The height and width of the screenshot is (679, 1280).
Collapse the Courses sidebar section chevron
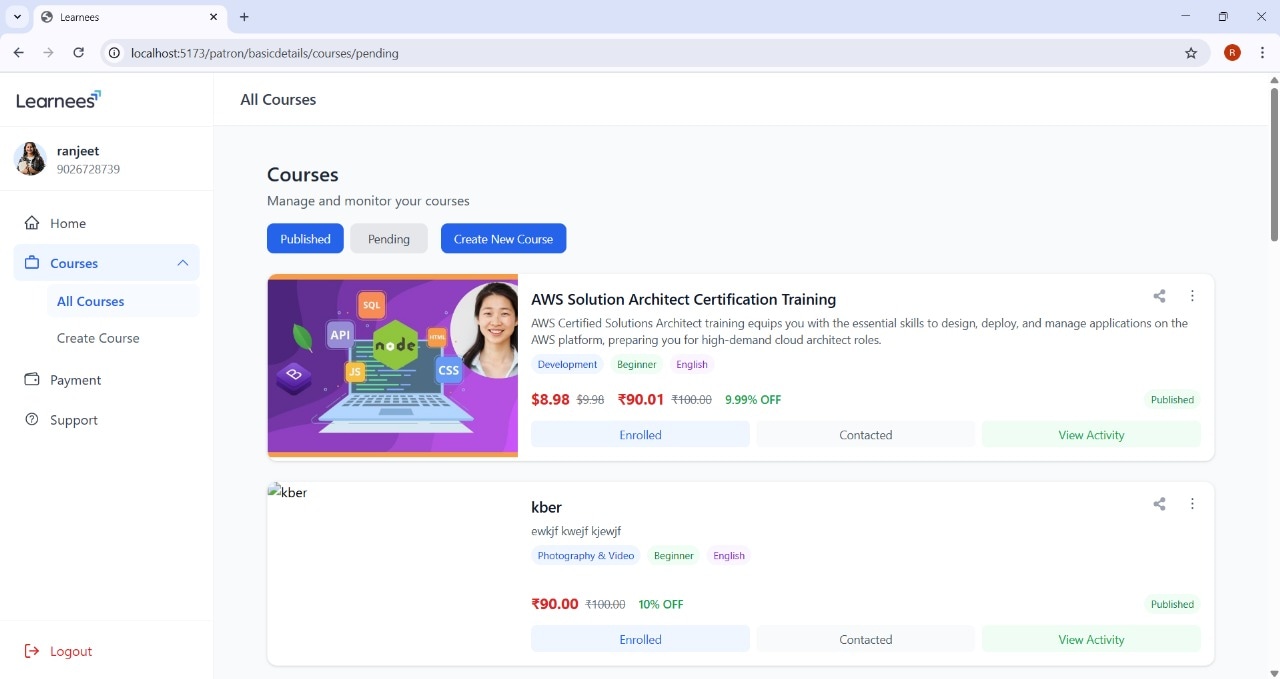pos(182,263)
